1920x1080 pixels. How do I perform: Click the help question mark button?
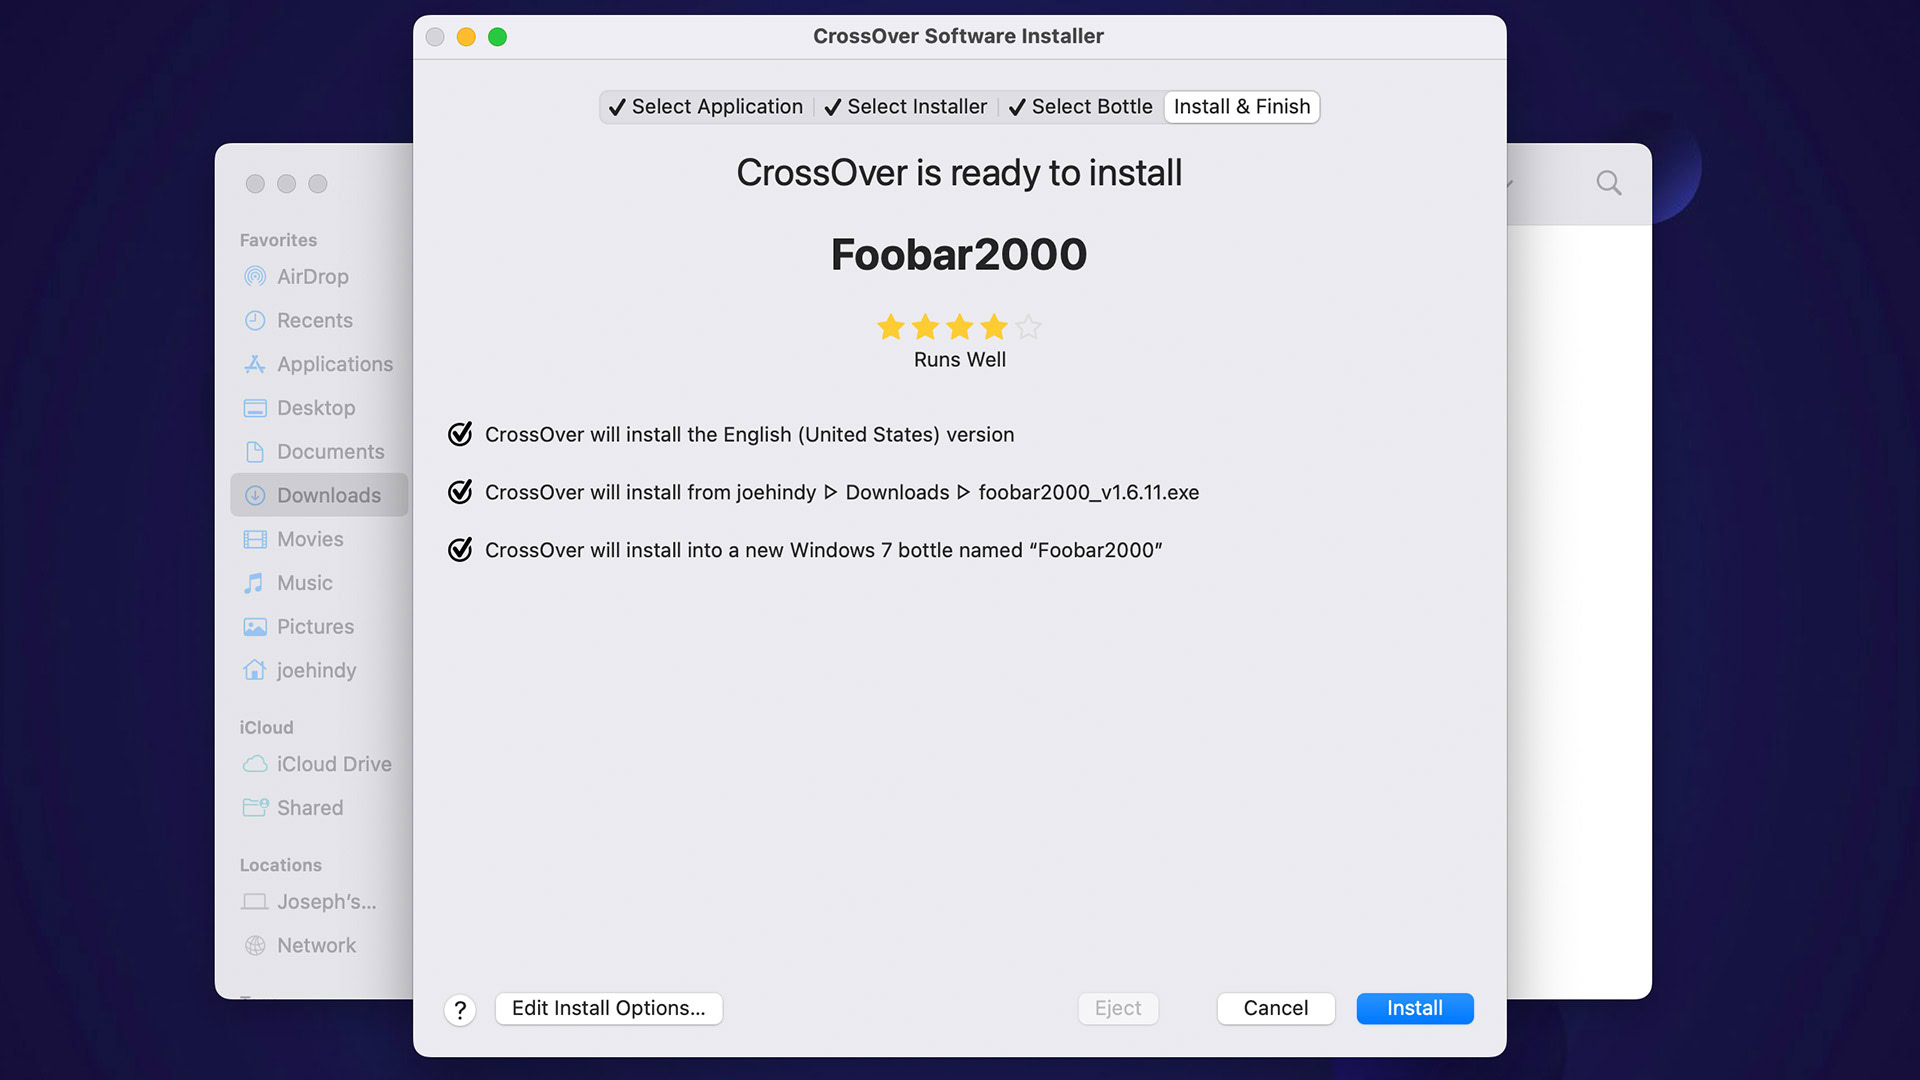460,1010
